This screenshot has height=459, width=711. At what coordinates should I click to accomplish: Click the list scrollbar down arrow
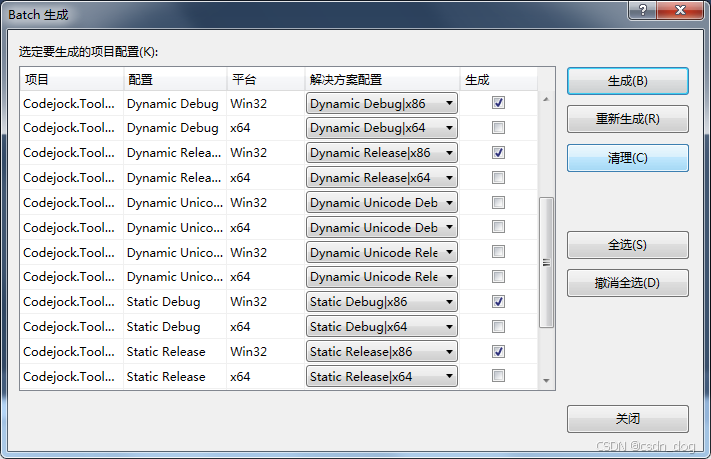(546, 381)
